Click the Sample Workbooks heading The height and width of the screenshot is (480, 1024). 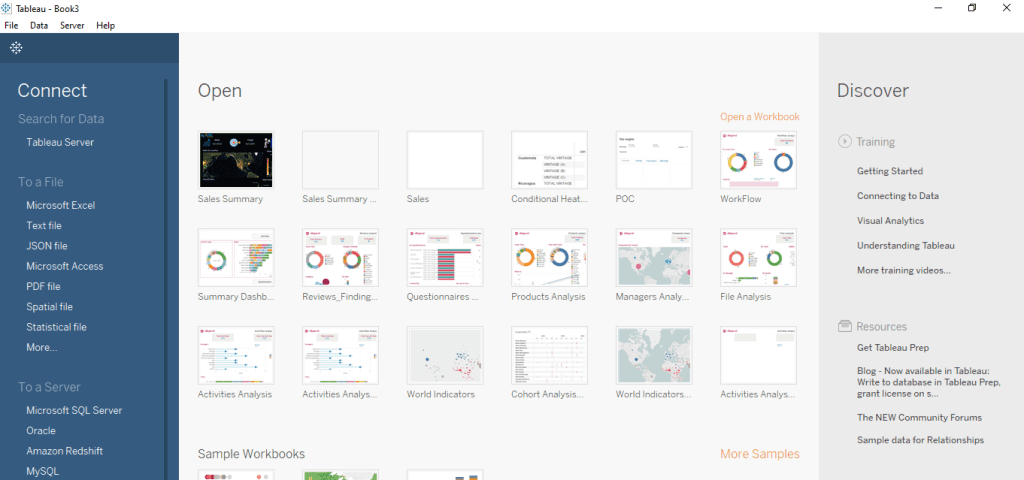pyautogui.click(x=251, y=454)
